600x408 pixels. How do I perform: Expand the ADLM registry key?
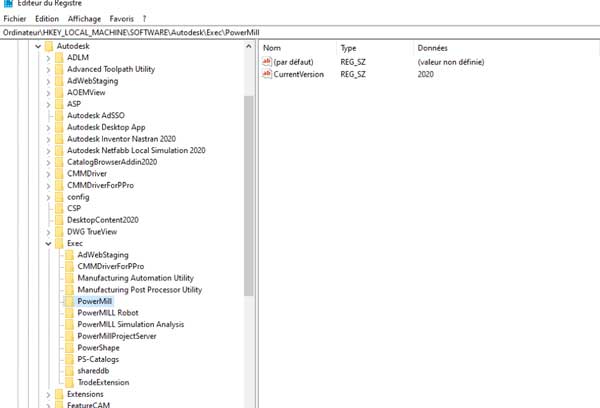point(47,58)
